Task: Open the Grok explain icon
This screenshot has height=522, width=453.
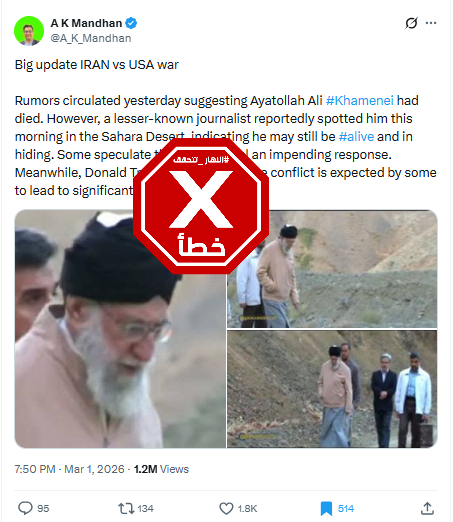Action: coord(411,23)
